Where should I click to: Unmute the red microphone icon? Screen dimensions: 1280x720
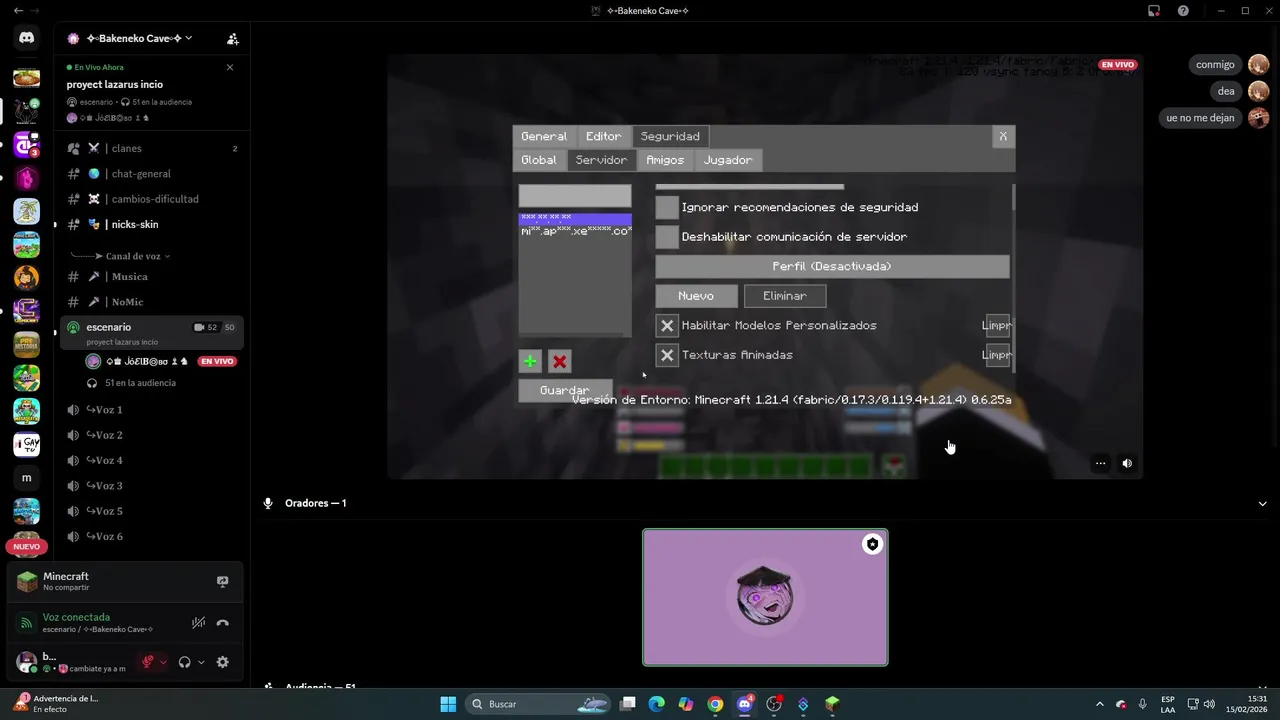click(x=148, y=662)
